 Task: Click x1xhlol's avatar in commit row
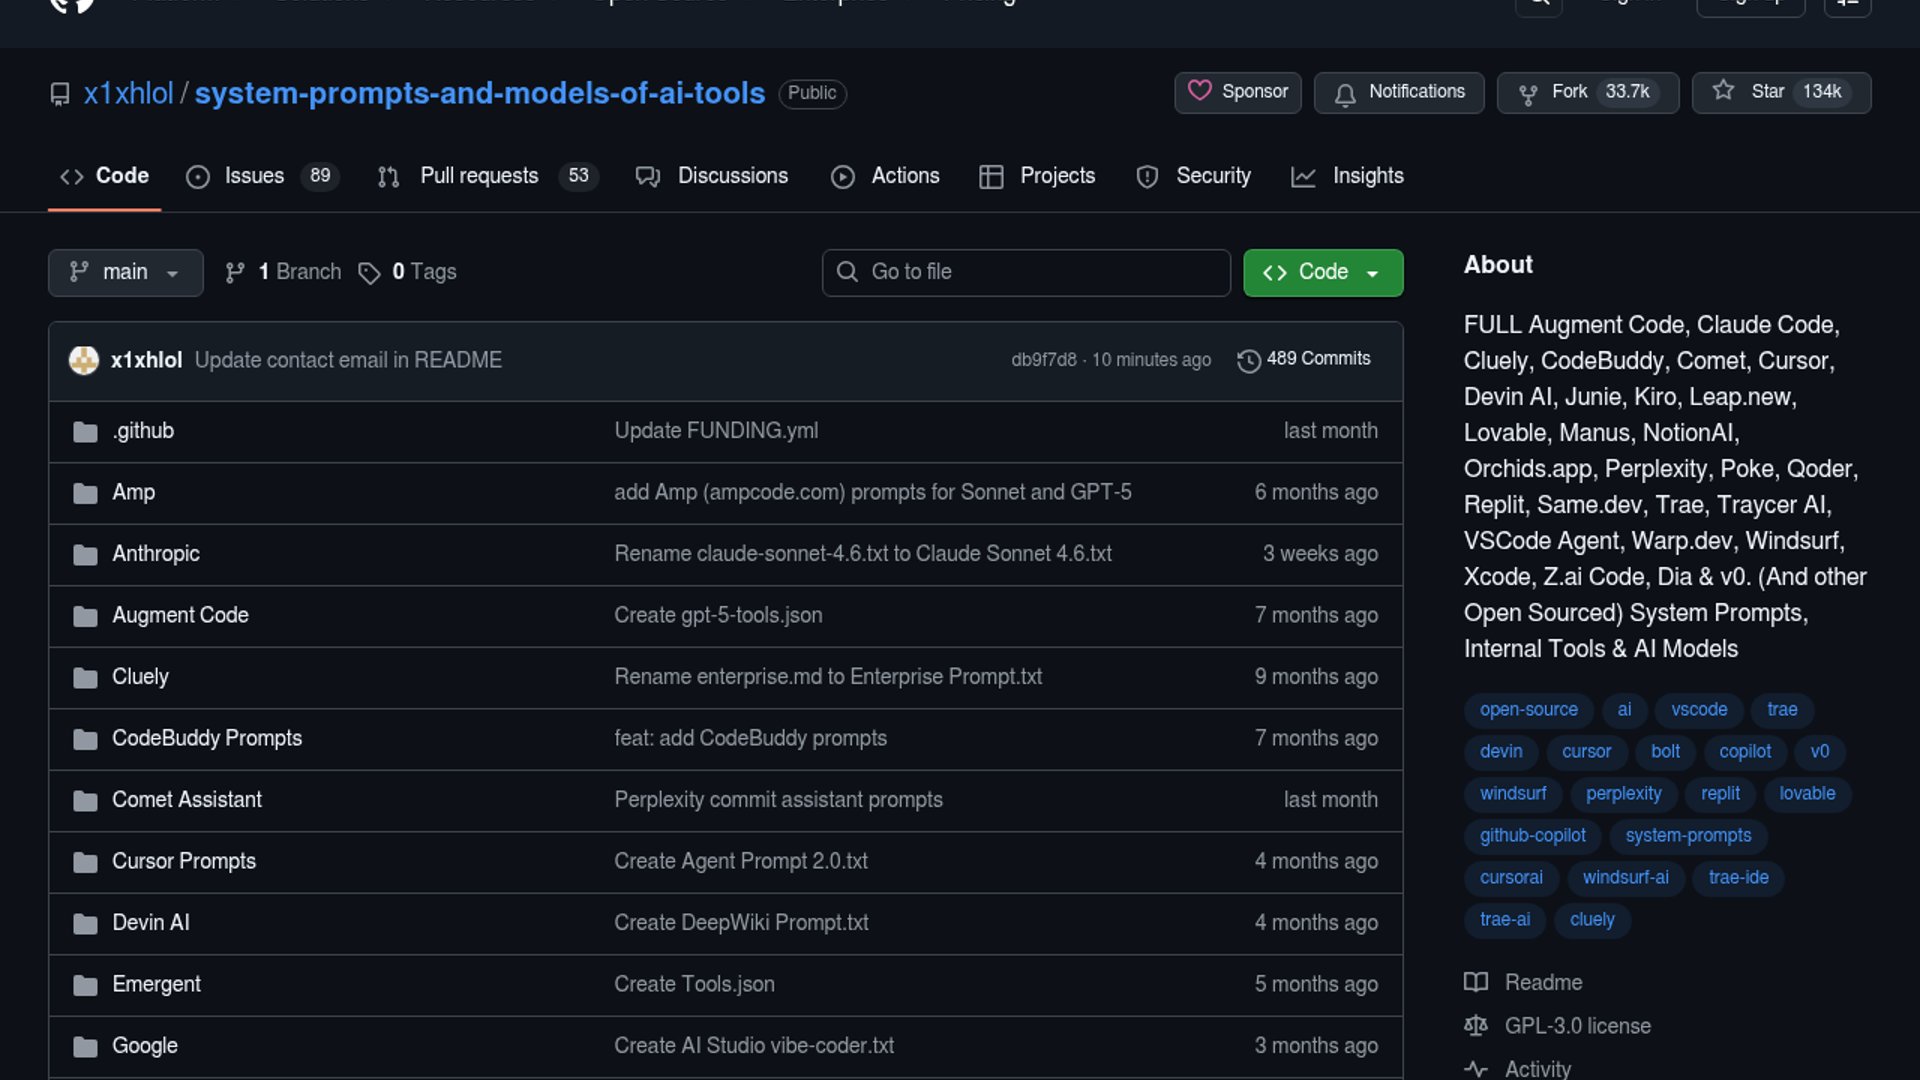pyautogui.click(x=84, y=360)
